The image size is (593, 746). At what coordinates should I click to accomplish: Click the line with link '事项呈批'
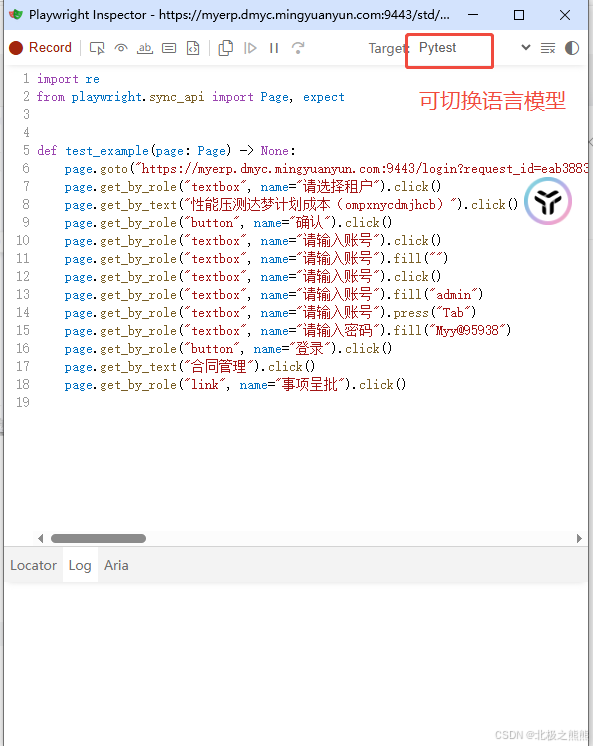[x=236, y=384]
